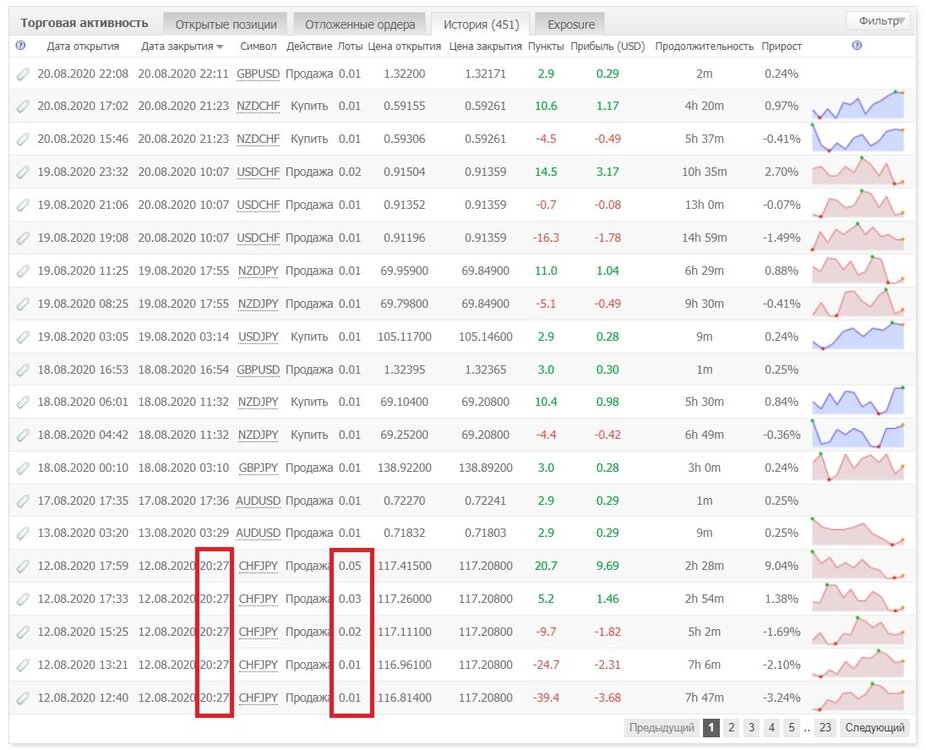Click the tag icon of the NZDJPY 18.08.2020 04:42 trade
Viewport: 926px width, 750px height.
(x=22, y=435)
